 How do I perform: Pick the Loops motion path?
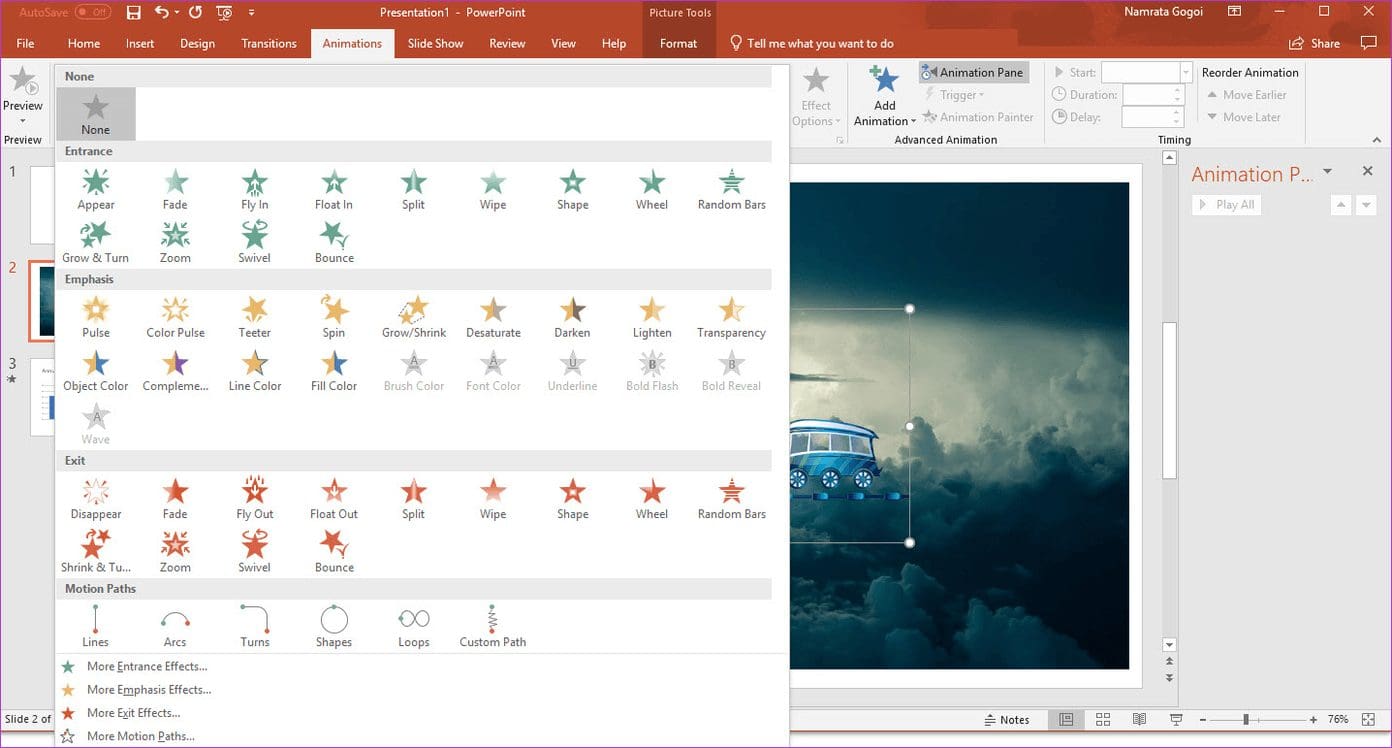coord(413,626)
